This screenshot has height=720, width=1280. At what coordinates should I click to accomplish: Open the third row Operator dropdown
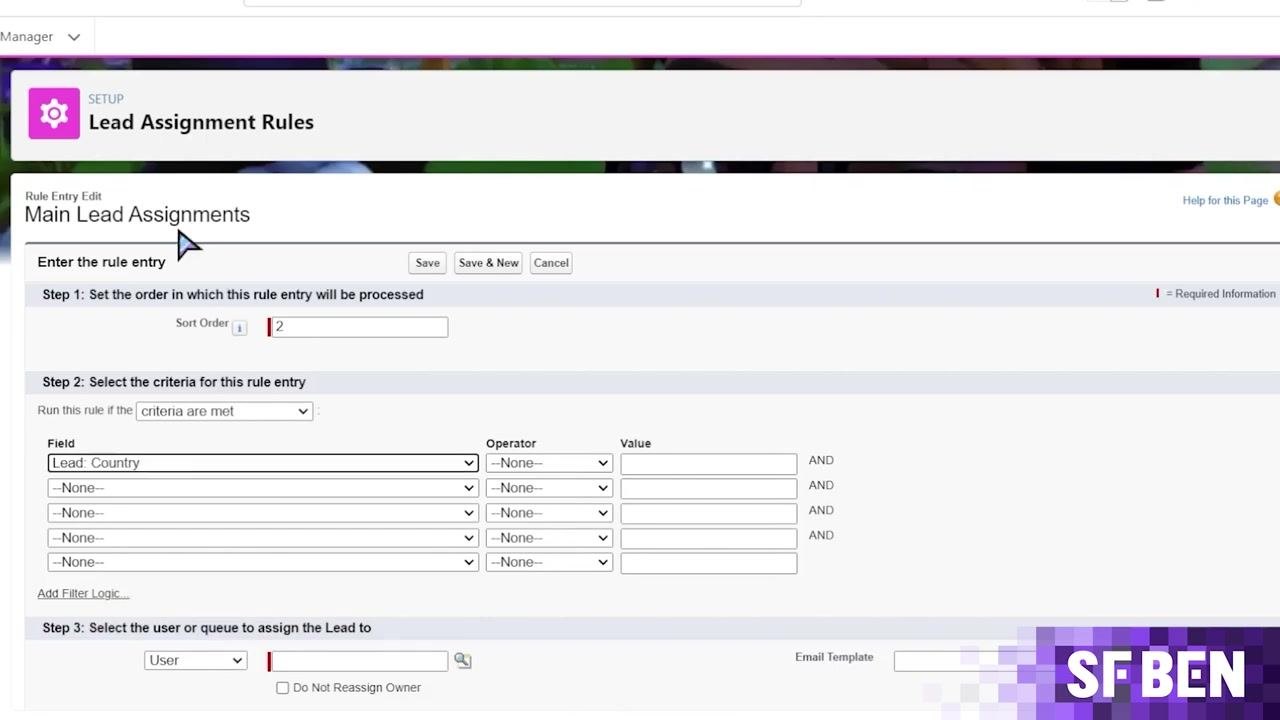(549, 513)
